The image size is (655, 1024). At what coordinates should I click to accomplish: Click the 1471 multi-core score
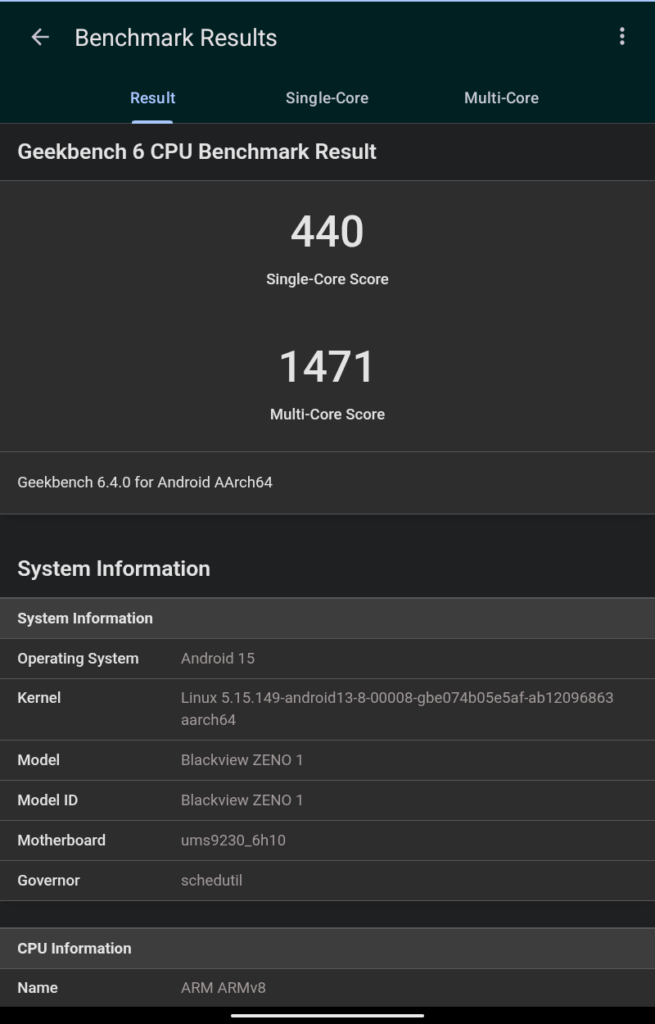coord(327,366)
